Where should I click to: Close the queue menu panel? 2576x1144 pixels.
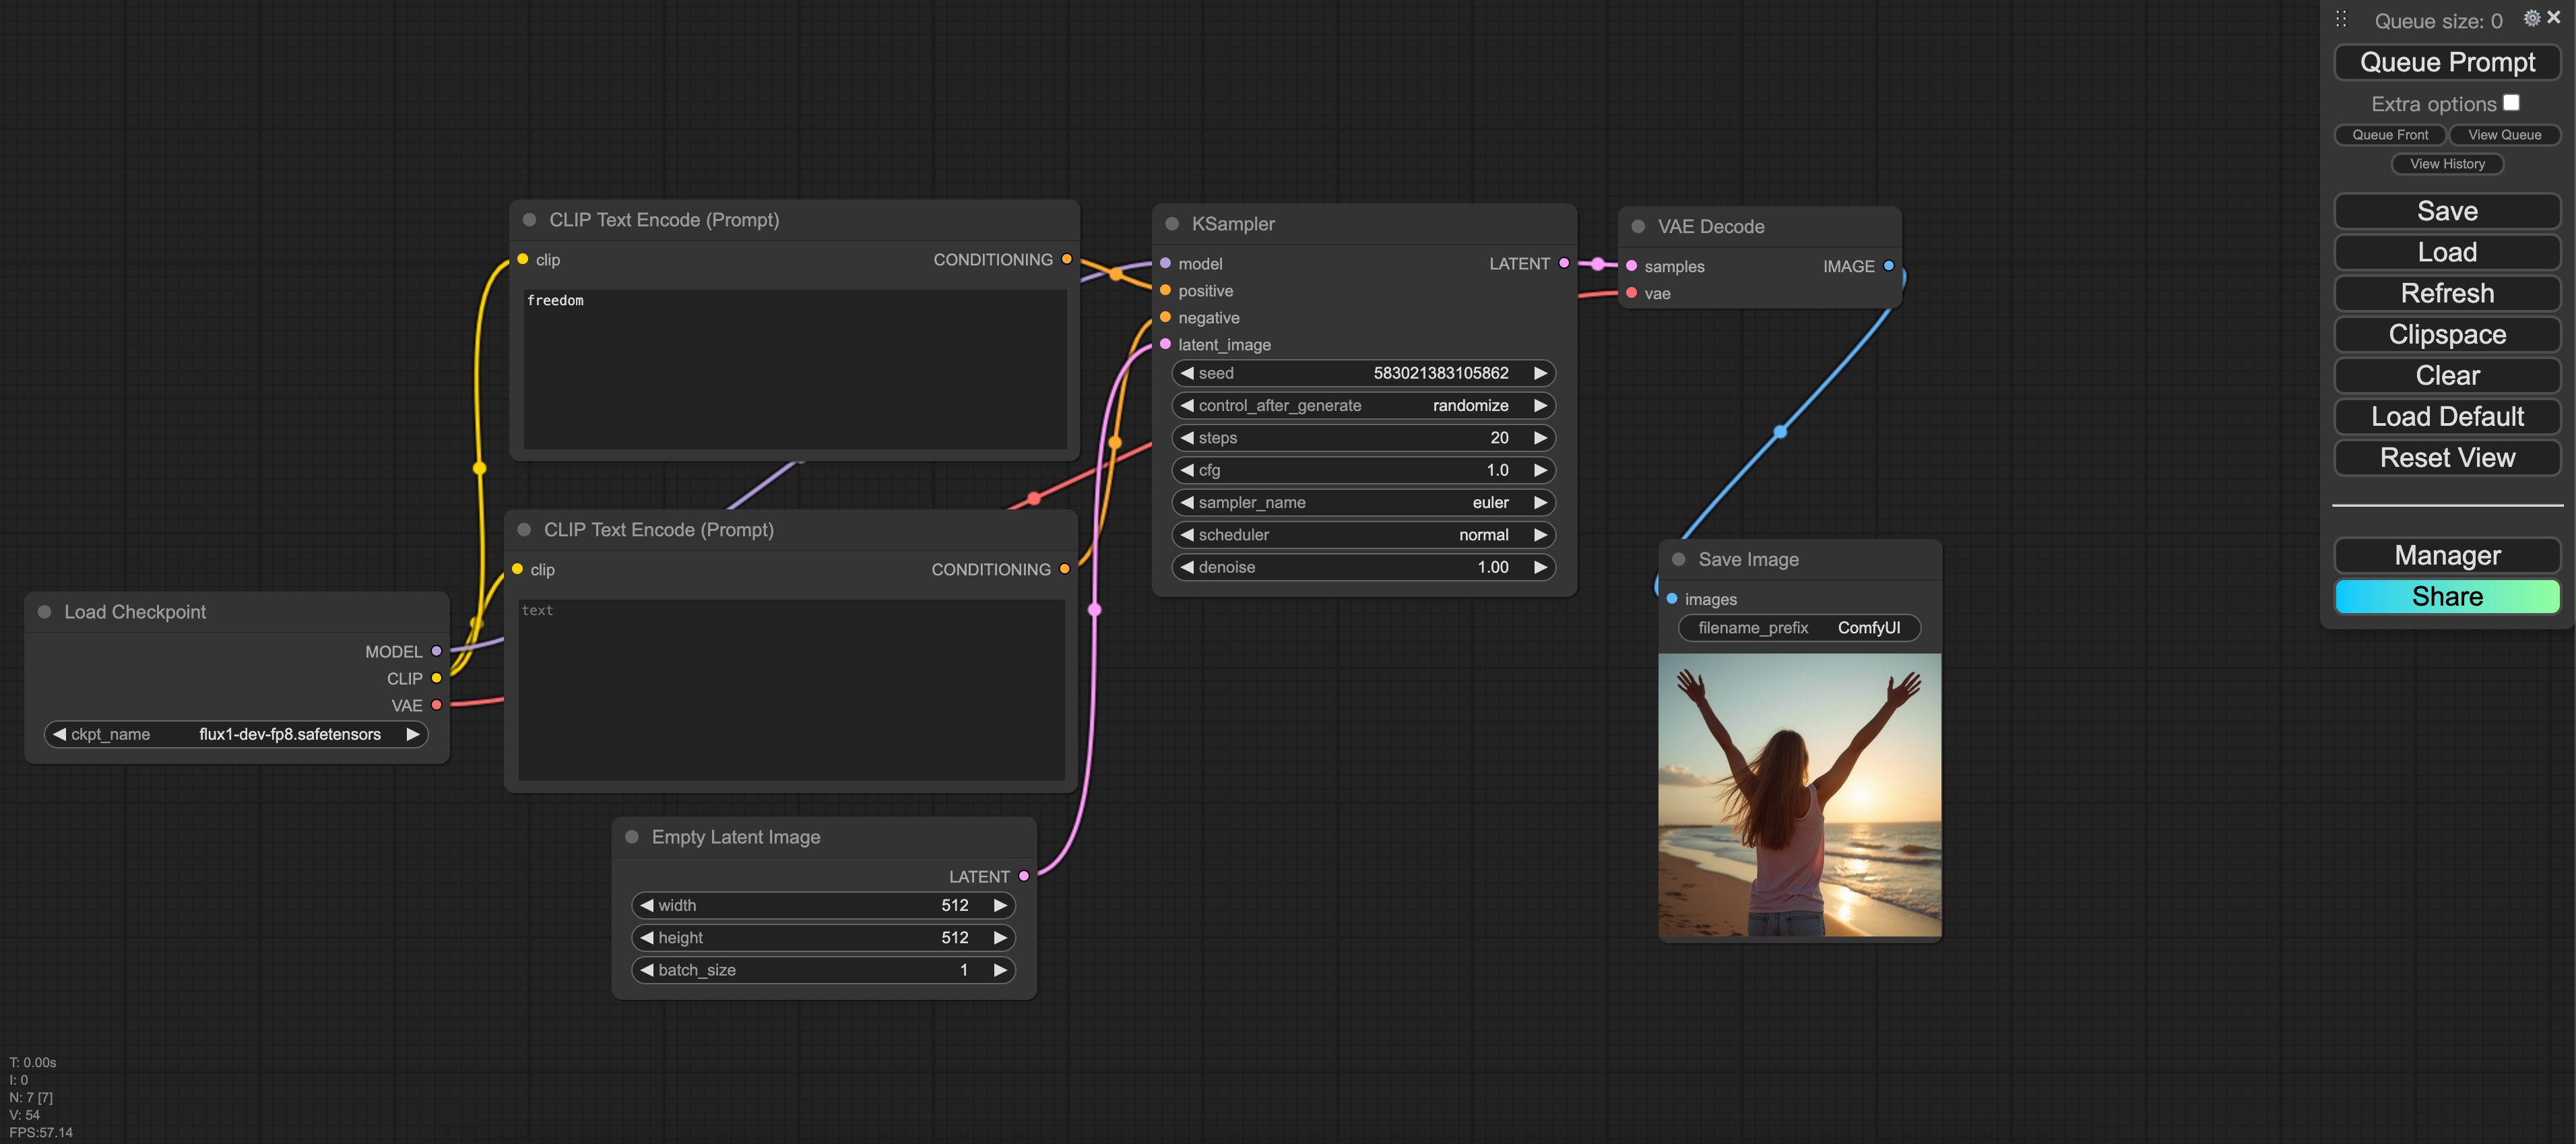2554,18
